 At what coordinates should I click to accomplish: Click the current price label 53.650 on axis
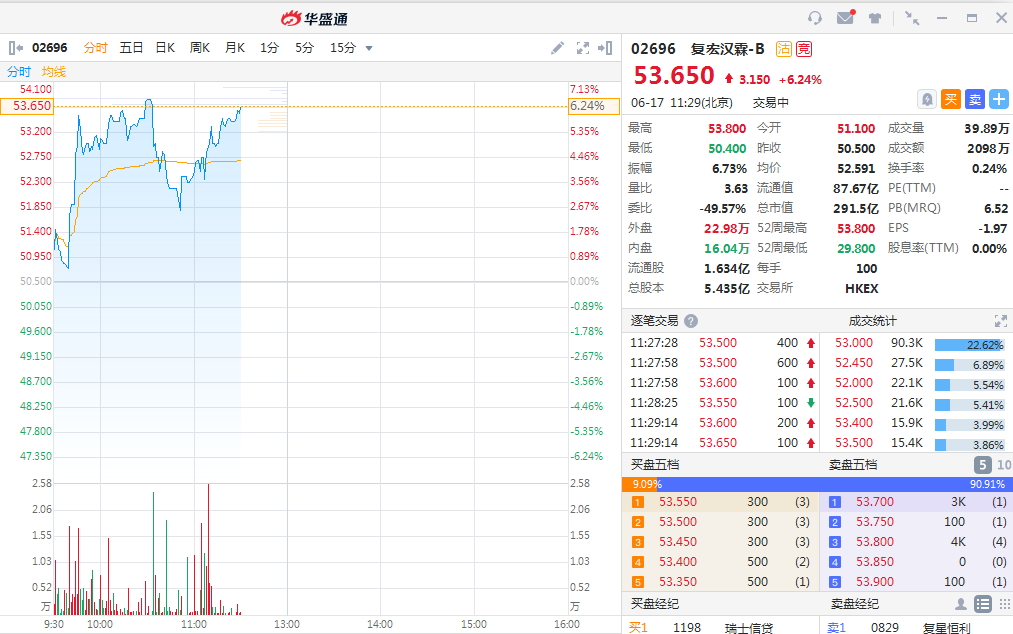27,106
